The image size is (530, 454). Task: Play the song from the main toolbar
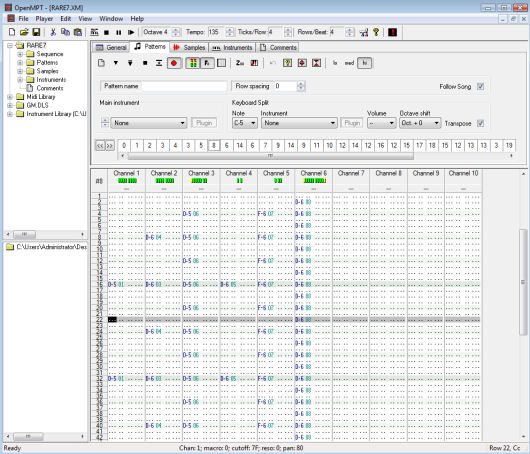[94, 32]
